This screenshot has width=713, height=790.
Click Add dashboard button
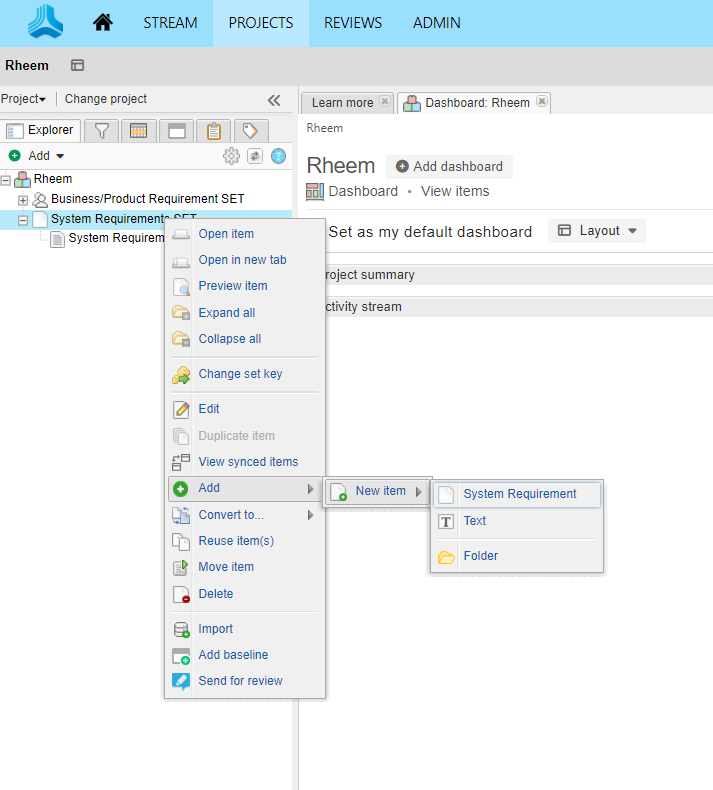[449, 167]
